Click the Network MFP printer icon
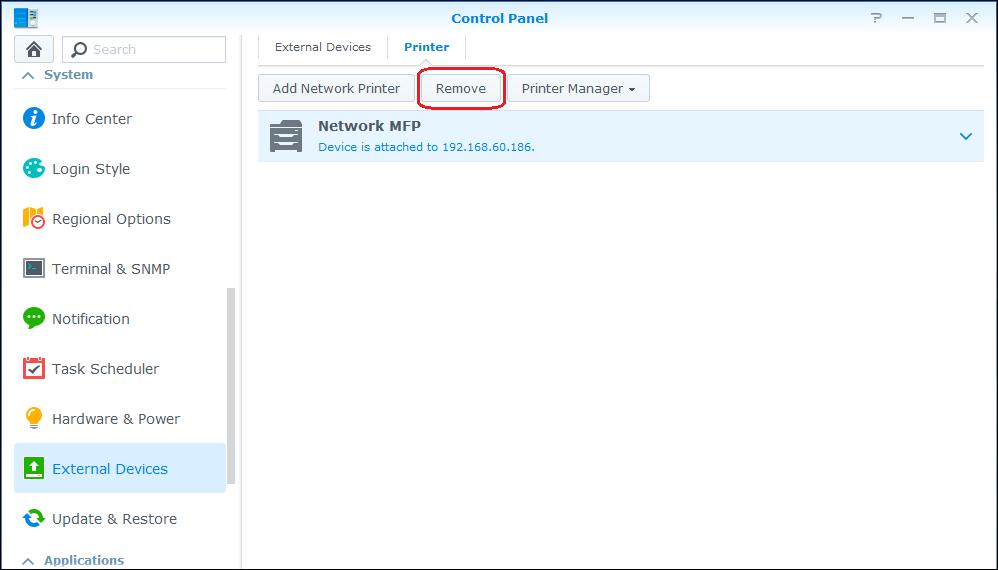 286,136
